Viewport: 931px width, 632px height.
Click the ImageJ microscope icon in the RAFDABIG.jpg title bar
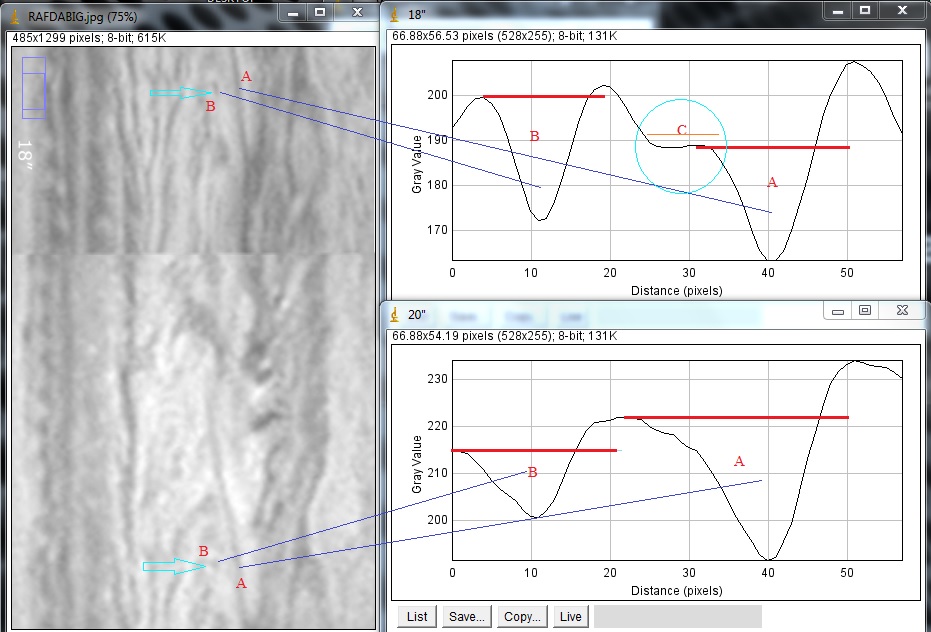tap(14, 15)
